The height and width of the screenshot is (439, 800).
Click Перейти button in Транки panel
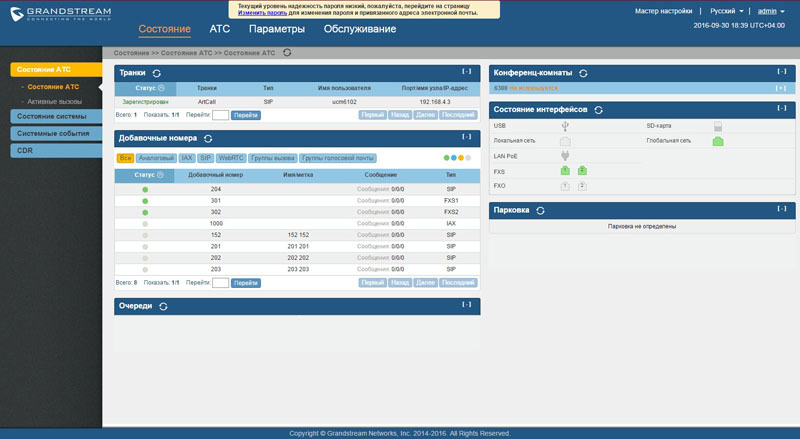point(246,115)
